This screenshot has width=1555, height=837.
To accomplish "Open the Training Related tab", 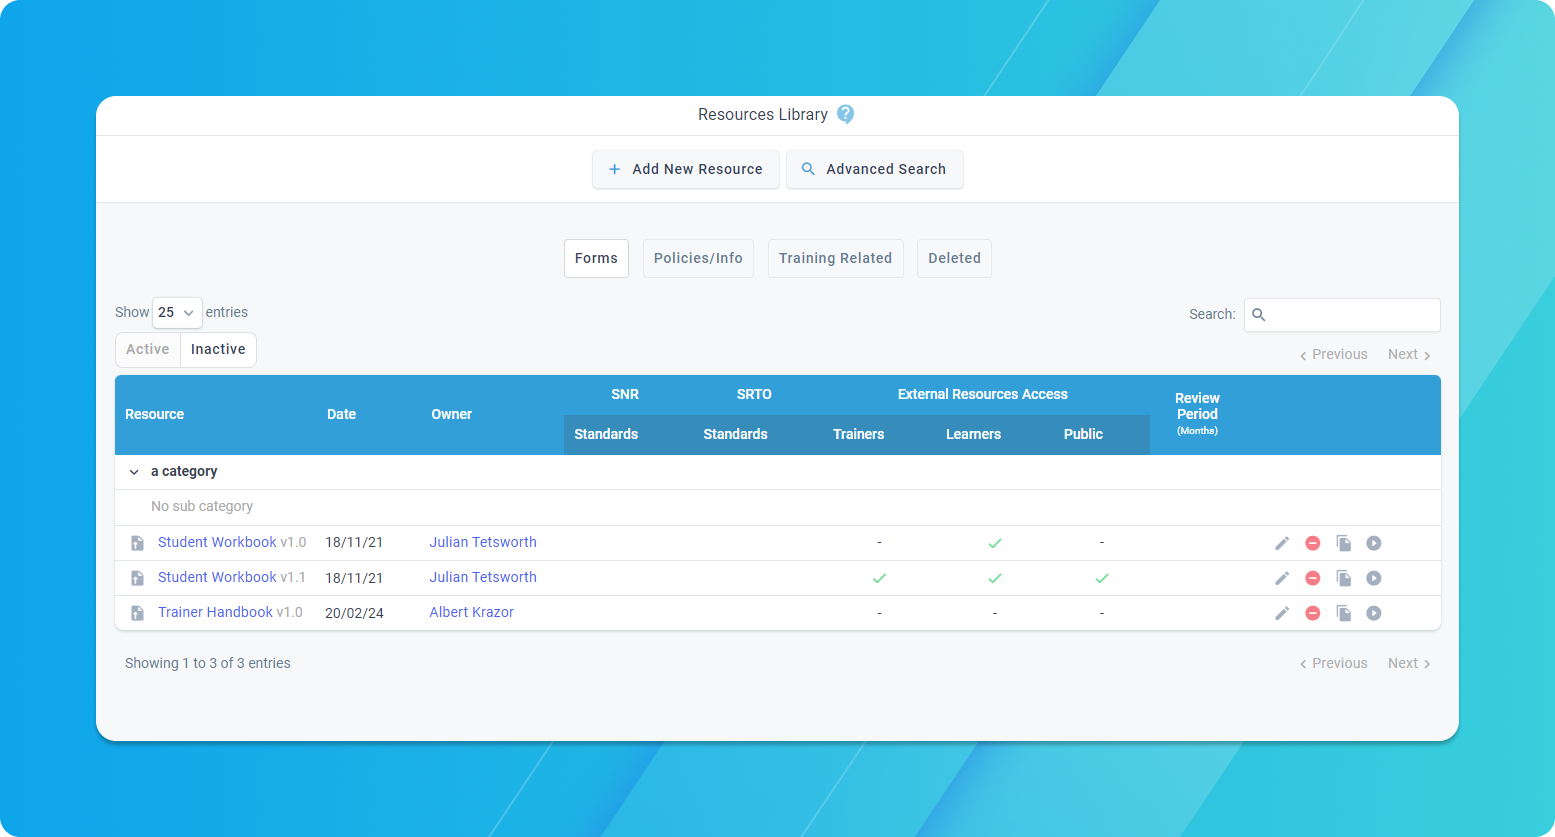I will (835, 258).
